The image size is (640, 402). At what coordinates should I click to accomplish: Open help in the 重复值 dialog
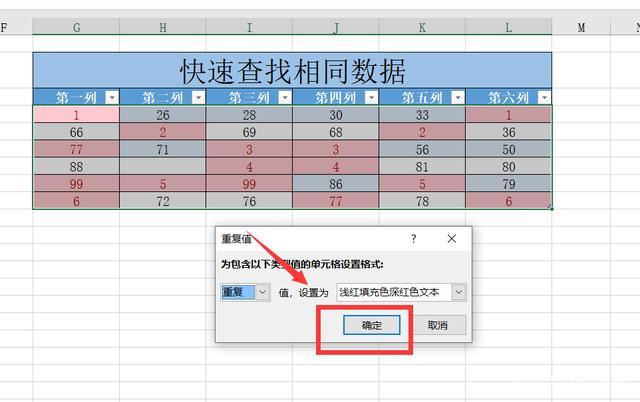tap(413, 238)
